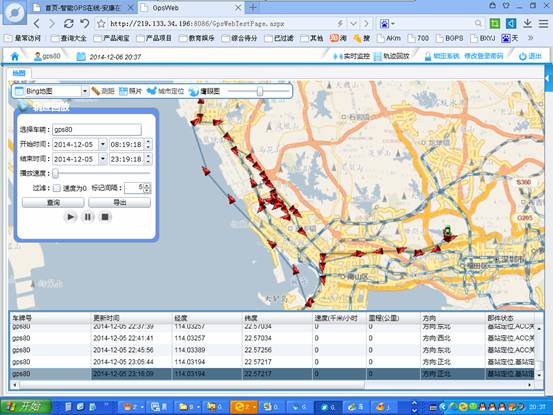The height and width of the screenshot is (415, 553).
Task: Open the 修改登录密码 change password link
Action: [484, 56]
